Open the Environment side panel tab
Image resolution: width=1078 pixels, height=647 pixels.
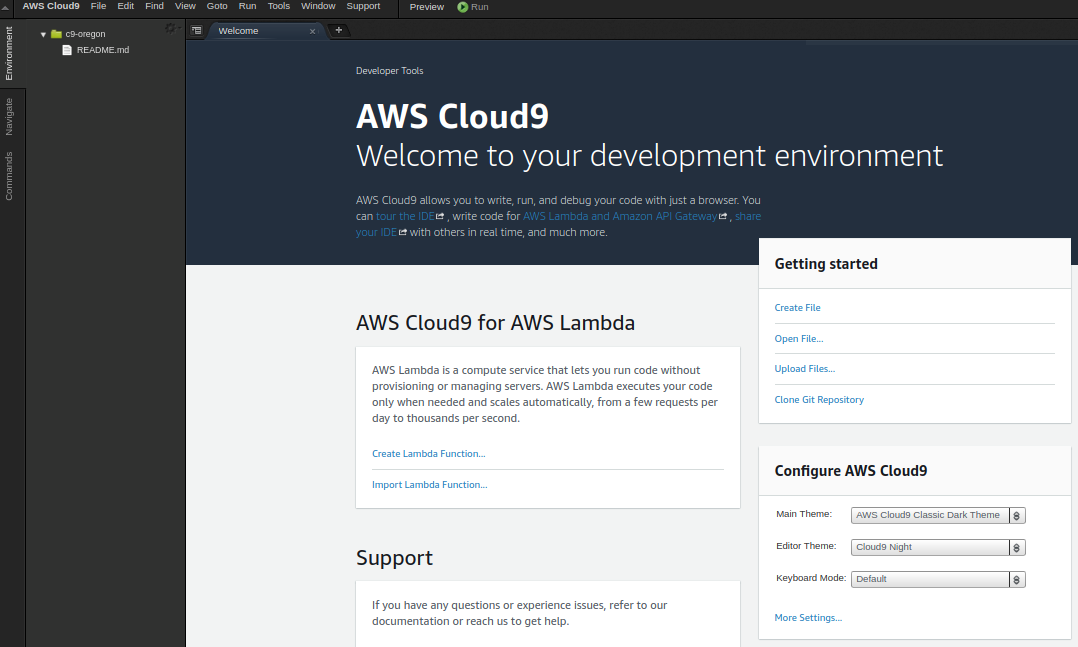(x=9, y=54)
